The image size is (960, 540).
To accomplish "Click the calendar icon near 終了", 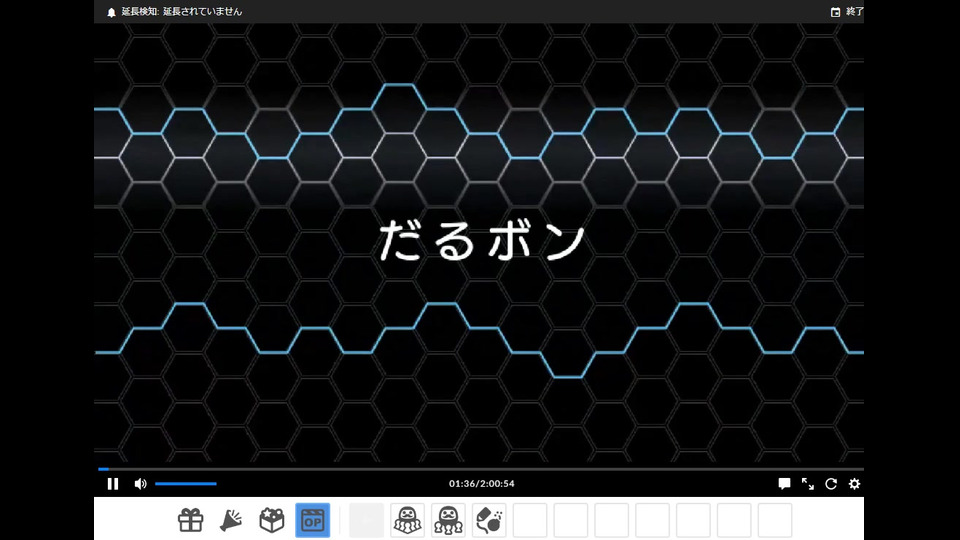I will [x=835, y=12].
